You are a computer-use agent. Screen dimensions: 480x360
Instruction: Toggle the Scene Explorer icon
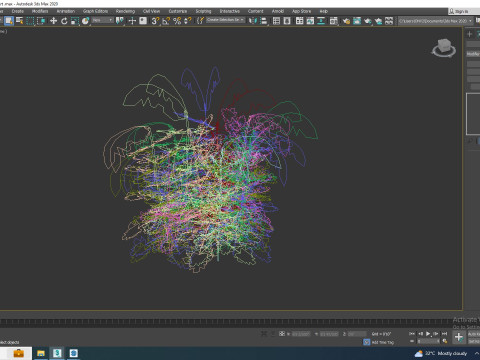click(x=276, y=21)
